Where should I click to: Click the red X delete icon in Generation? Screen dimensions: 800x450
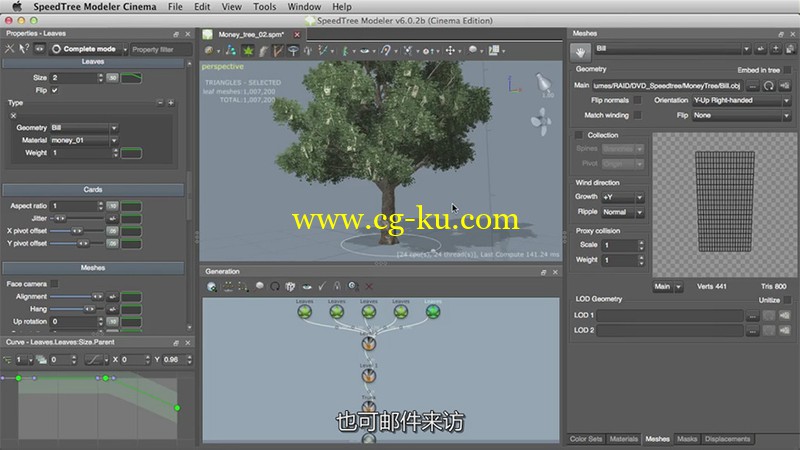(369, 287)
